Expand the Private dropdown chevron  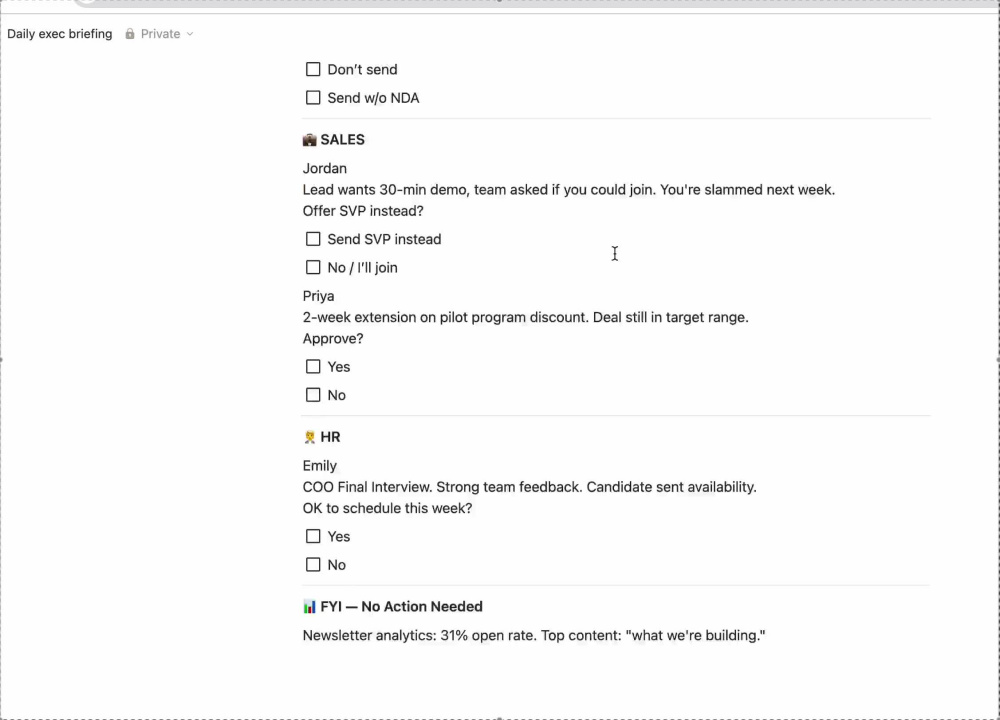pos(190,34)
